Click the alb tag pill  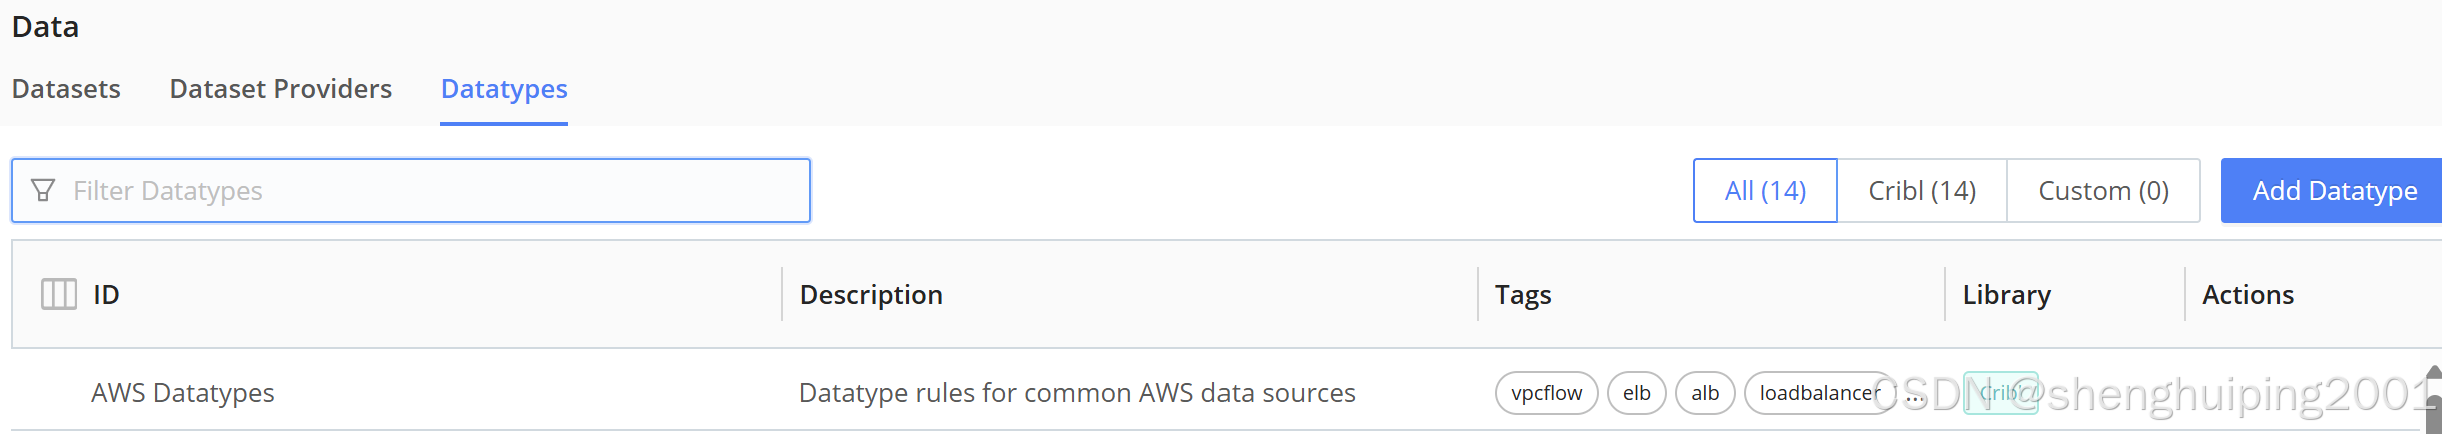1704,393
